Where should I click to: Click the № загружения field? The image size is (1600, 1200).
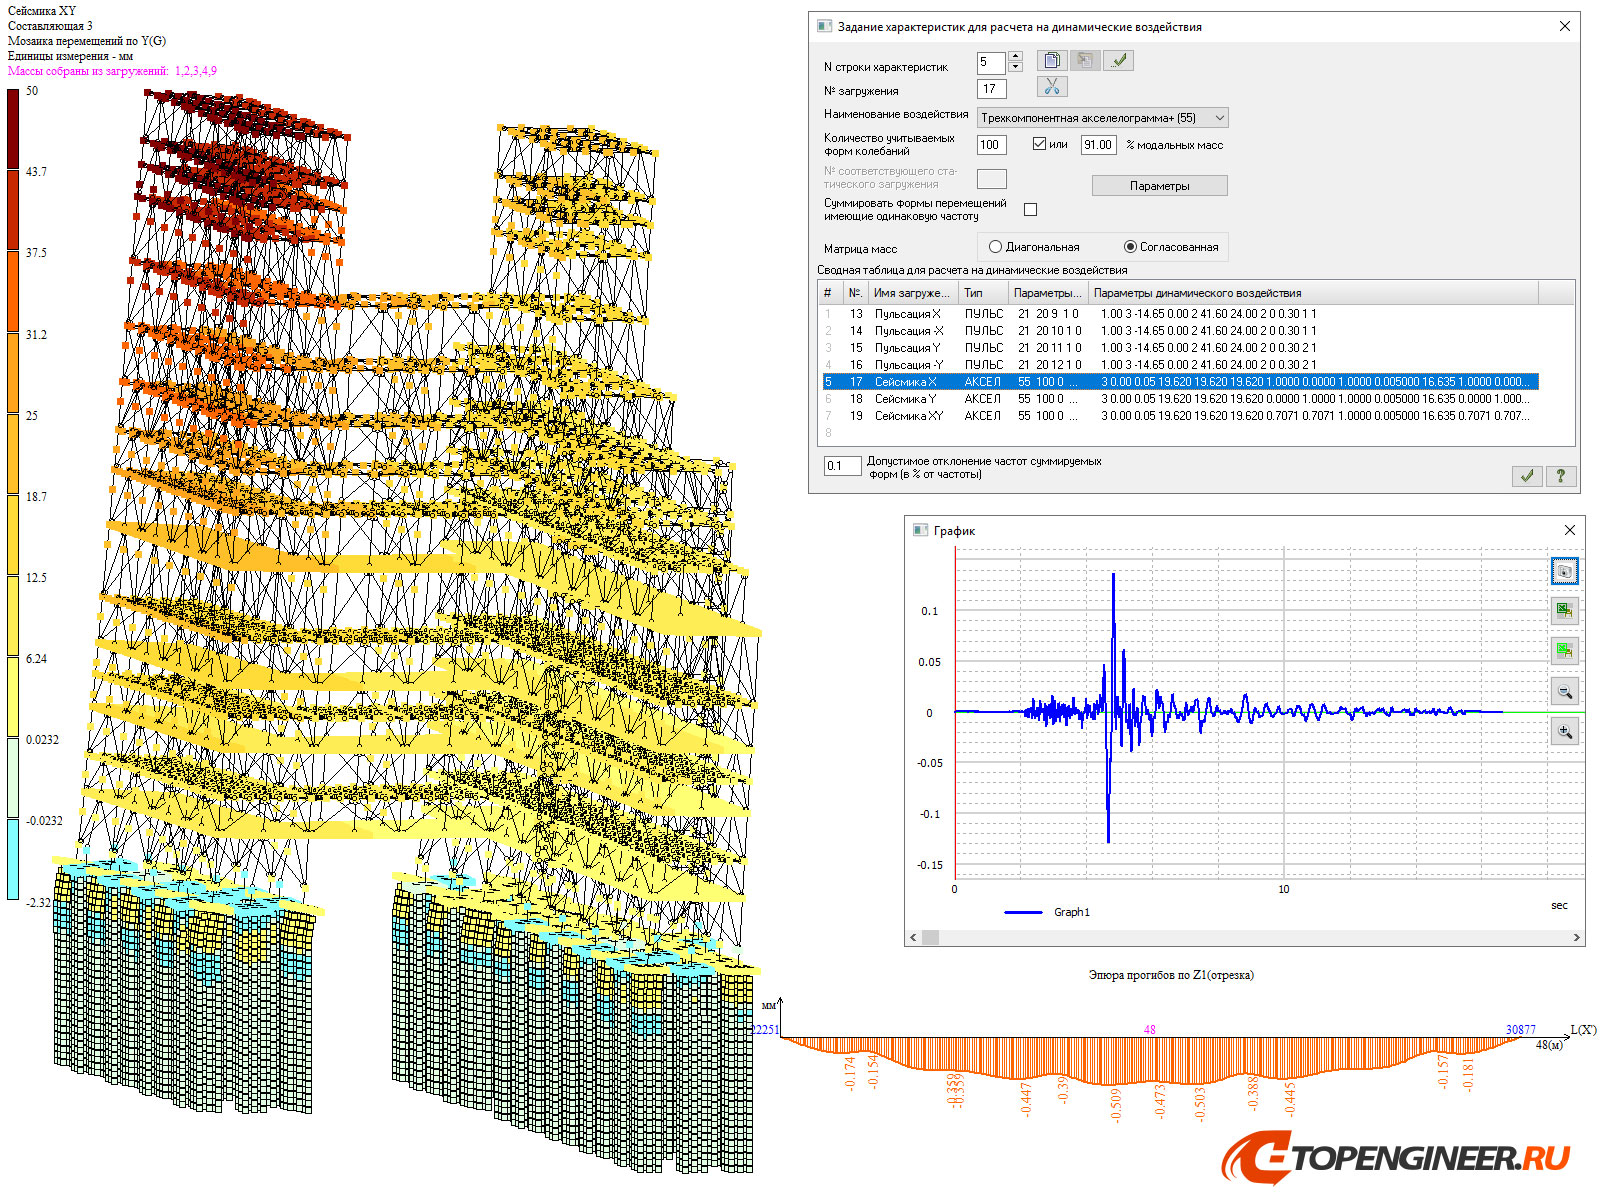tap(992, 89)
